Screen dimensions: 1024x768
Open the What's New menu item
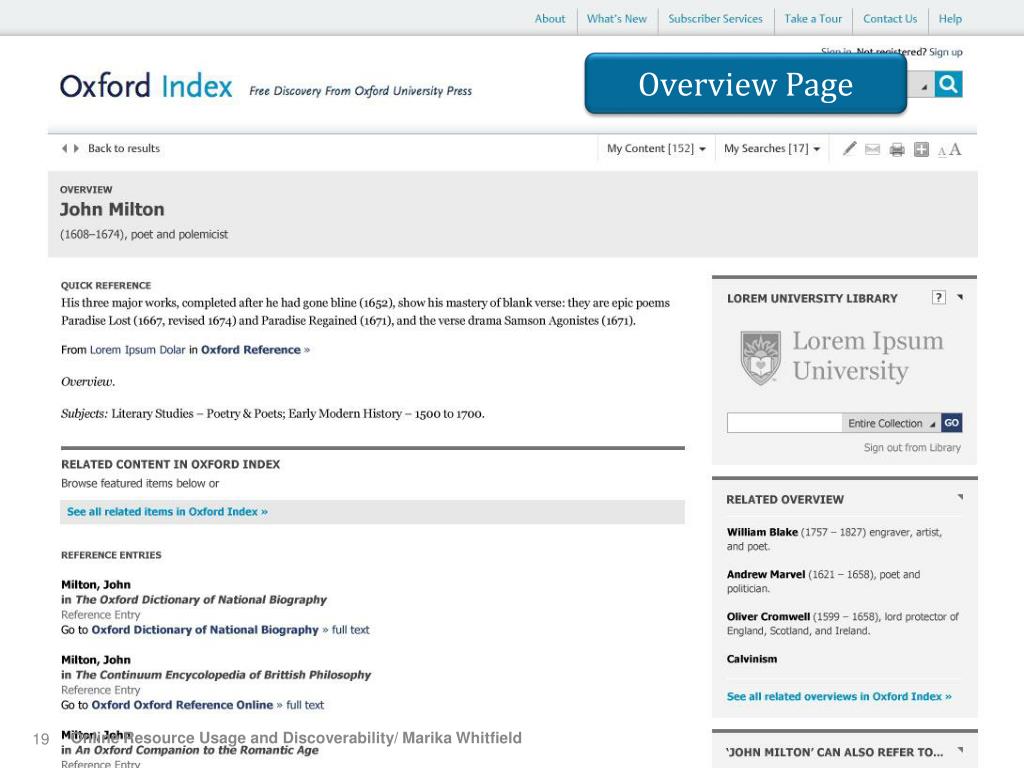pos(616,19)
